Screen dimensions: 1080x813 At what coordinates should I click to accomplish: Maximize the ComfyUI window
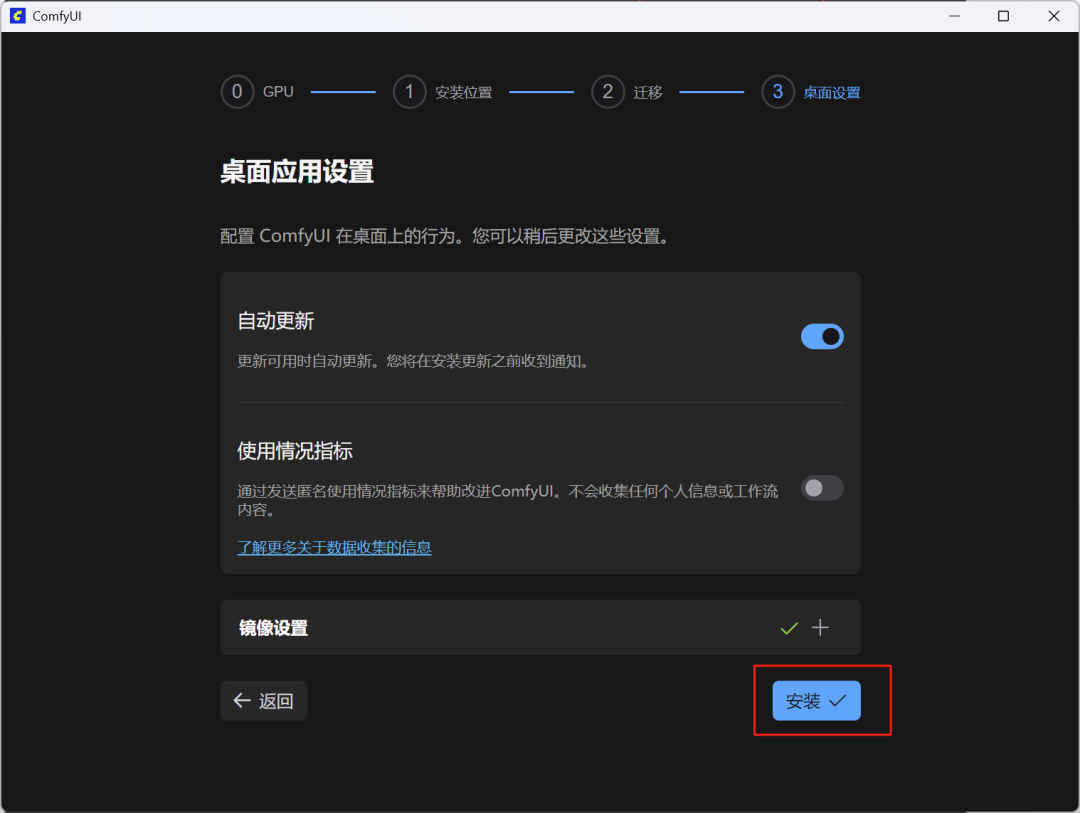click(1004, 16)
